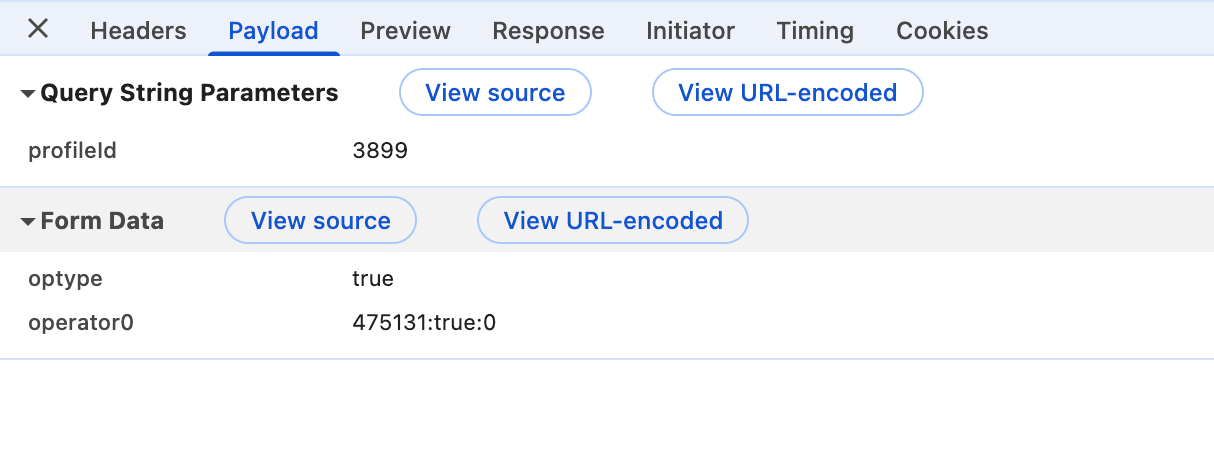Image resolution: width=1214 pixels, height=458 pixels.
Task: Open the Cookies tab
Action: tap(942, 31)
